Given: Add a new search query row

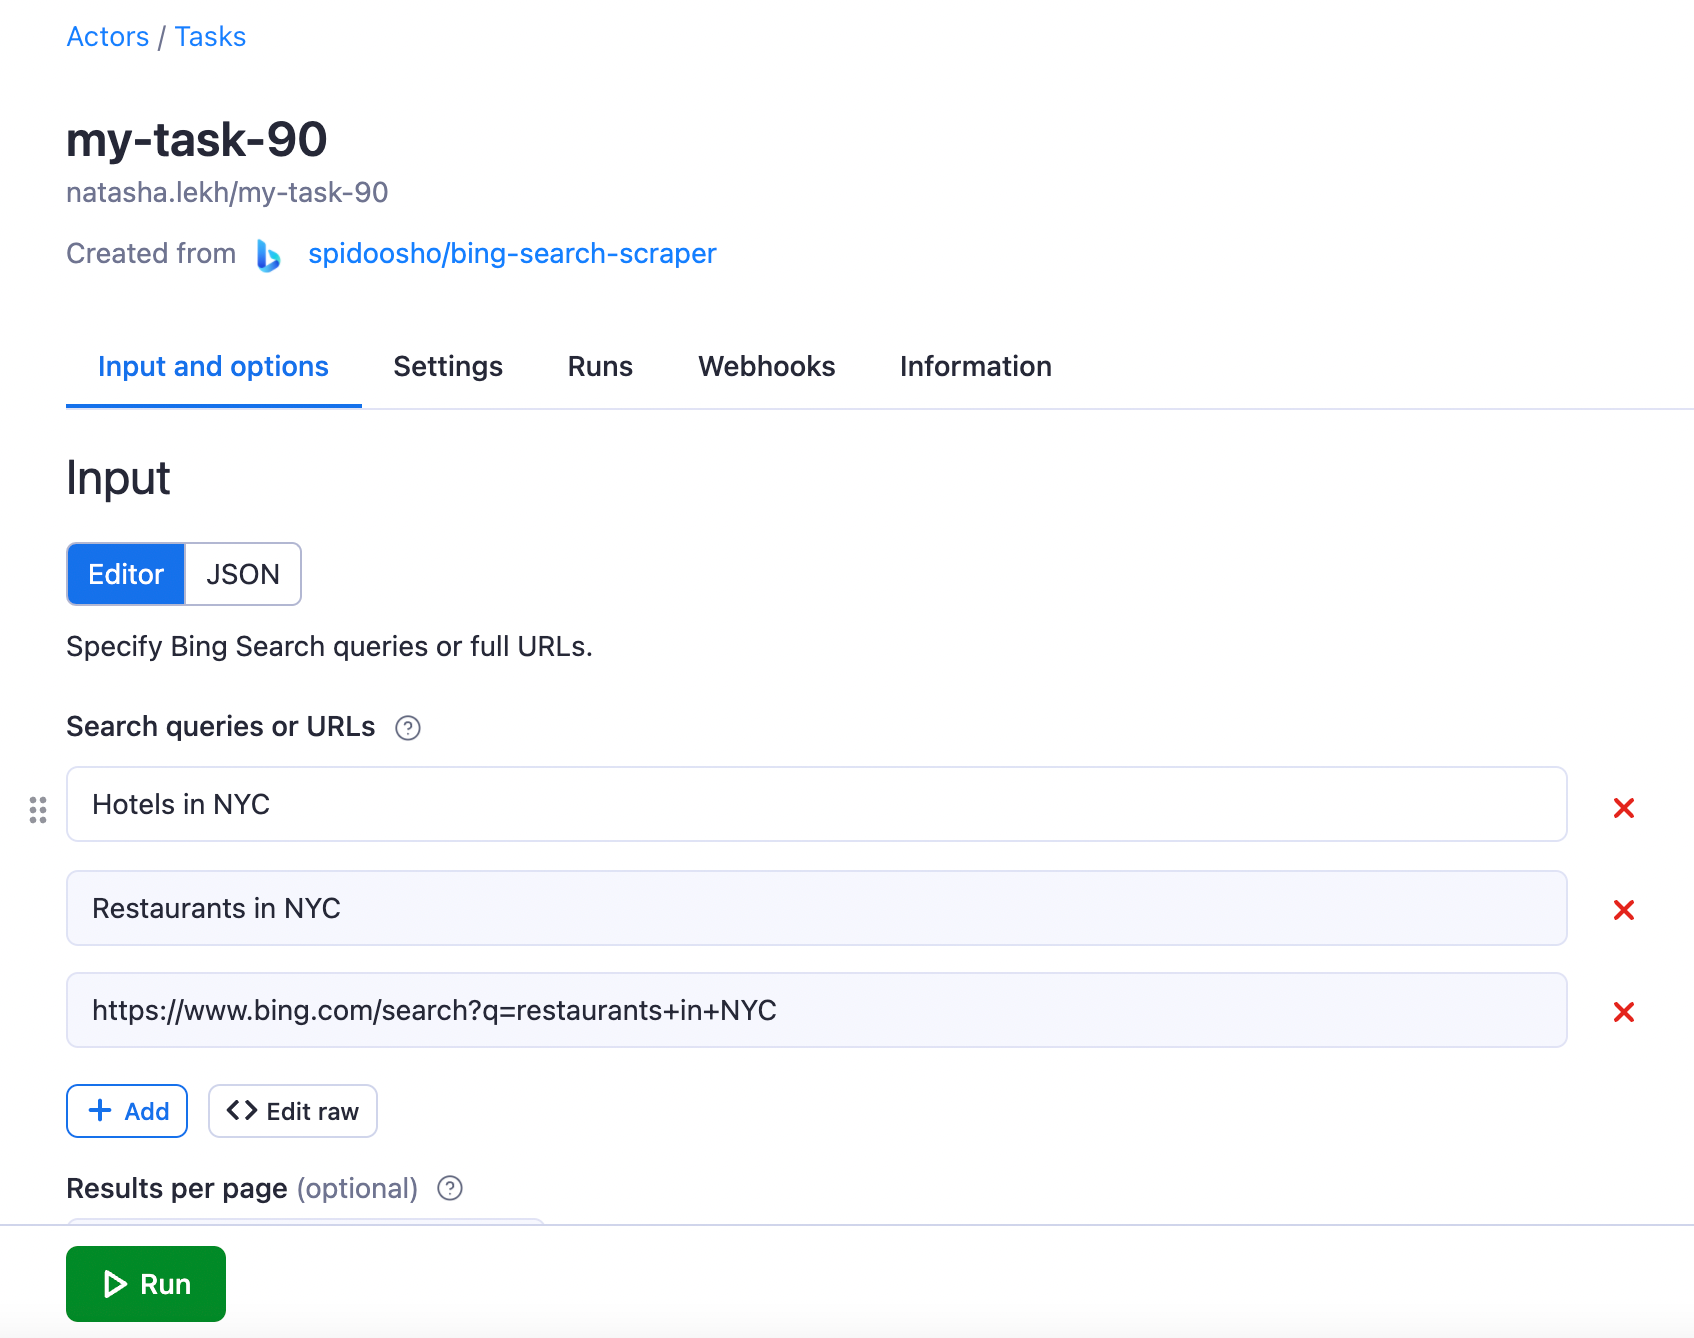Looking at the screenshot, I should [127, 1111].
